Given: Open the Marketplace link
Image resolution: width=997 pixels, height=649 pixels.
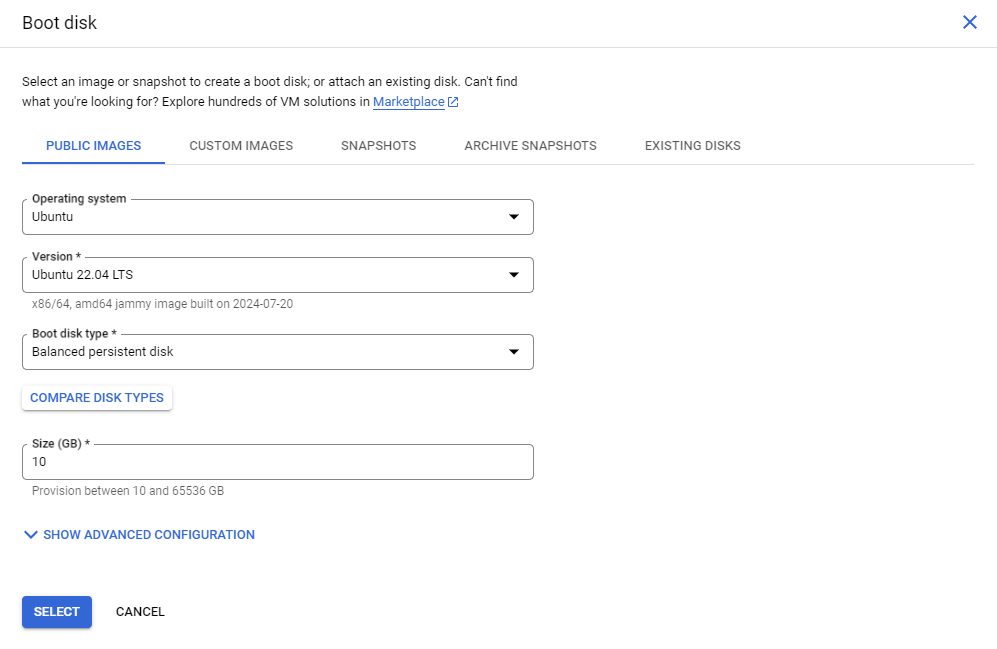Looking at the screenshot, I should [408, 102].
